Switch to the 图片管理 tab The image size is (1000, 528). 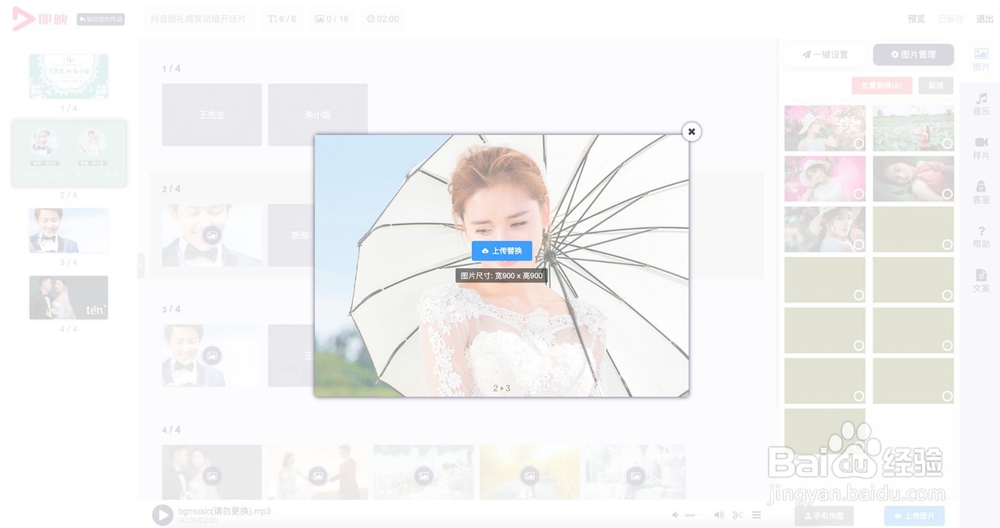tap(913, 55)
